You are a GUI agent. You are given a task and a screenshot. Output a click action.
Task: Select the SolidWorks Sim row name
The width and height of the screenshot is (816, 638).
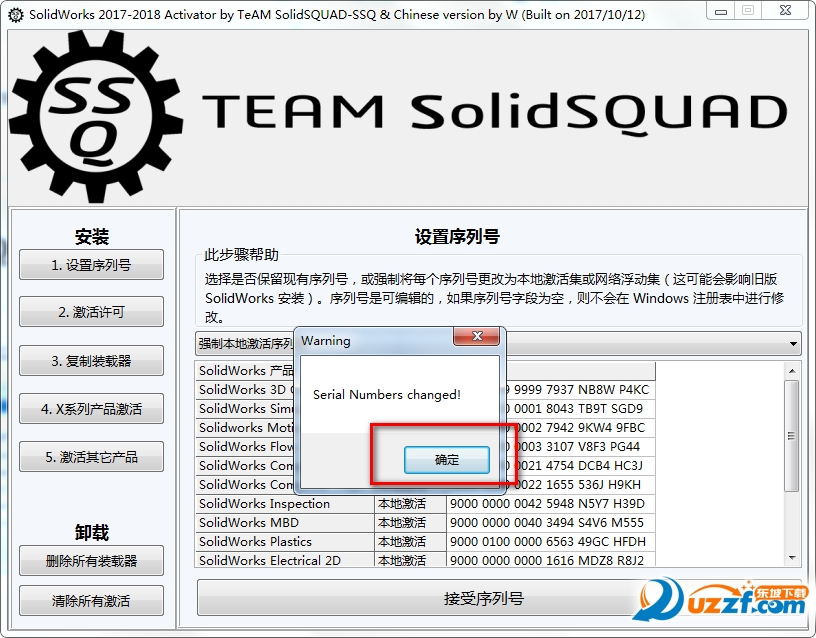[x=245, y=409]
